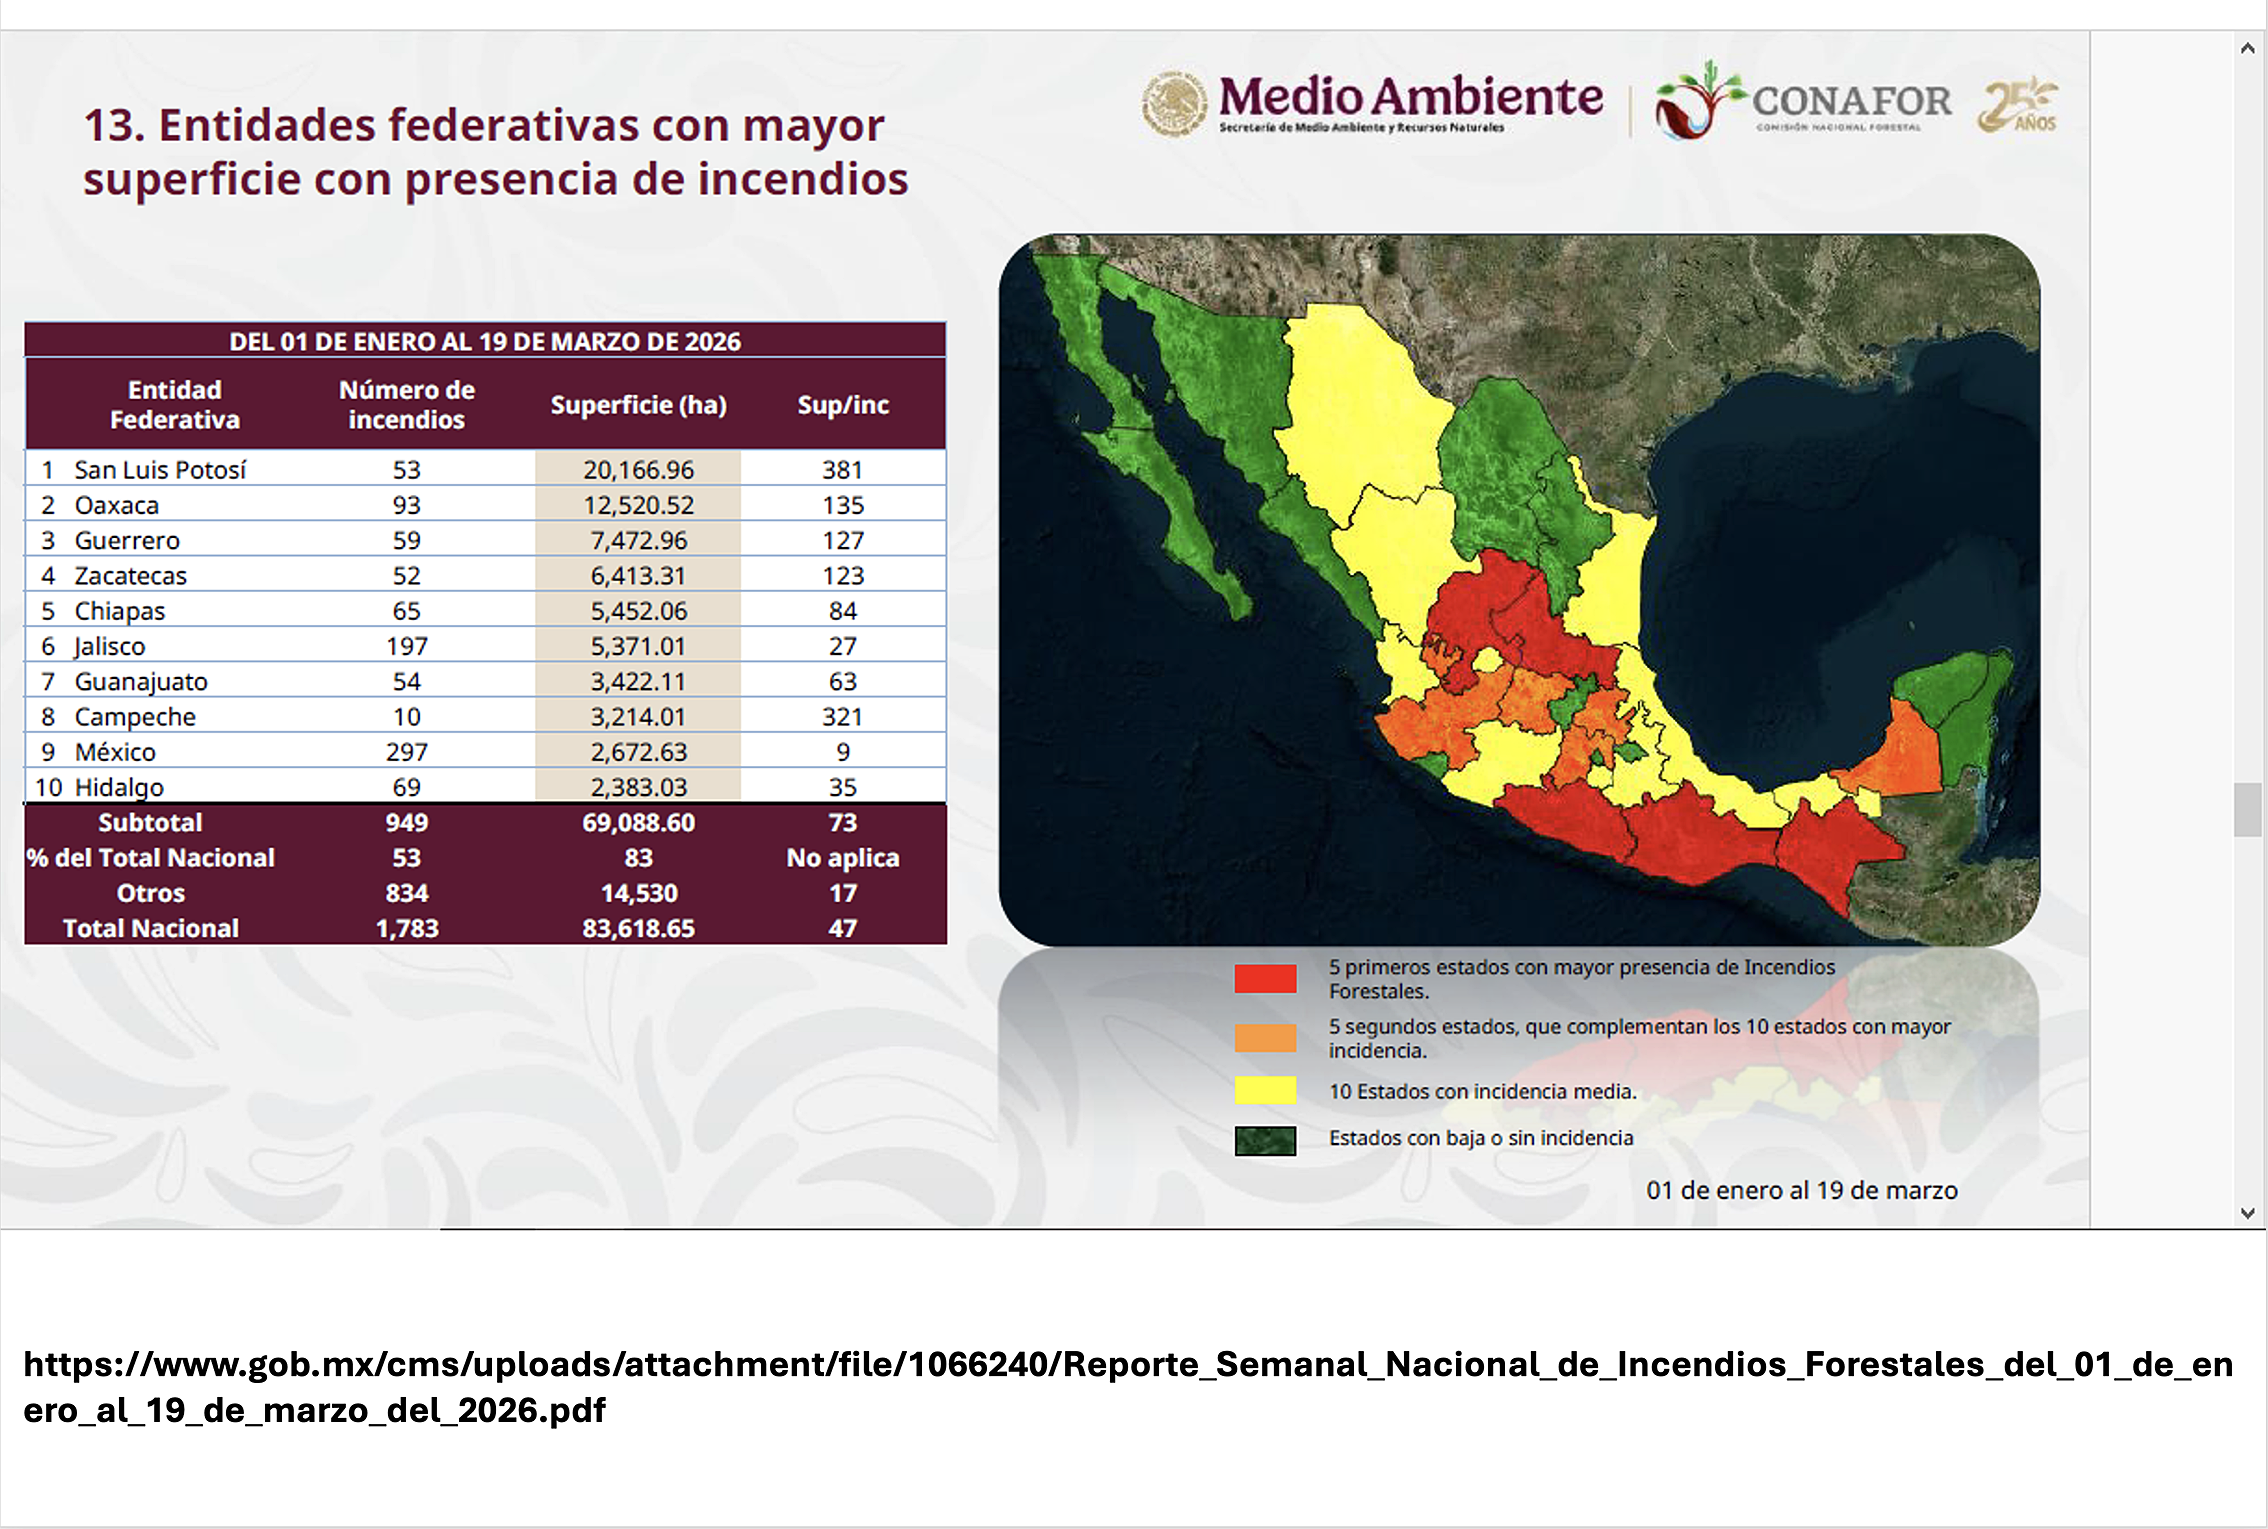This screenshot has height=1529, width=2268.
Task: Click the Sup/inc column header
Action: (x=842, y=405)
